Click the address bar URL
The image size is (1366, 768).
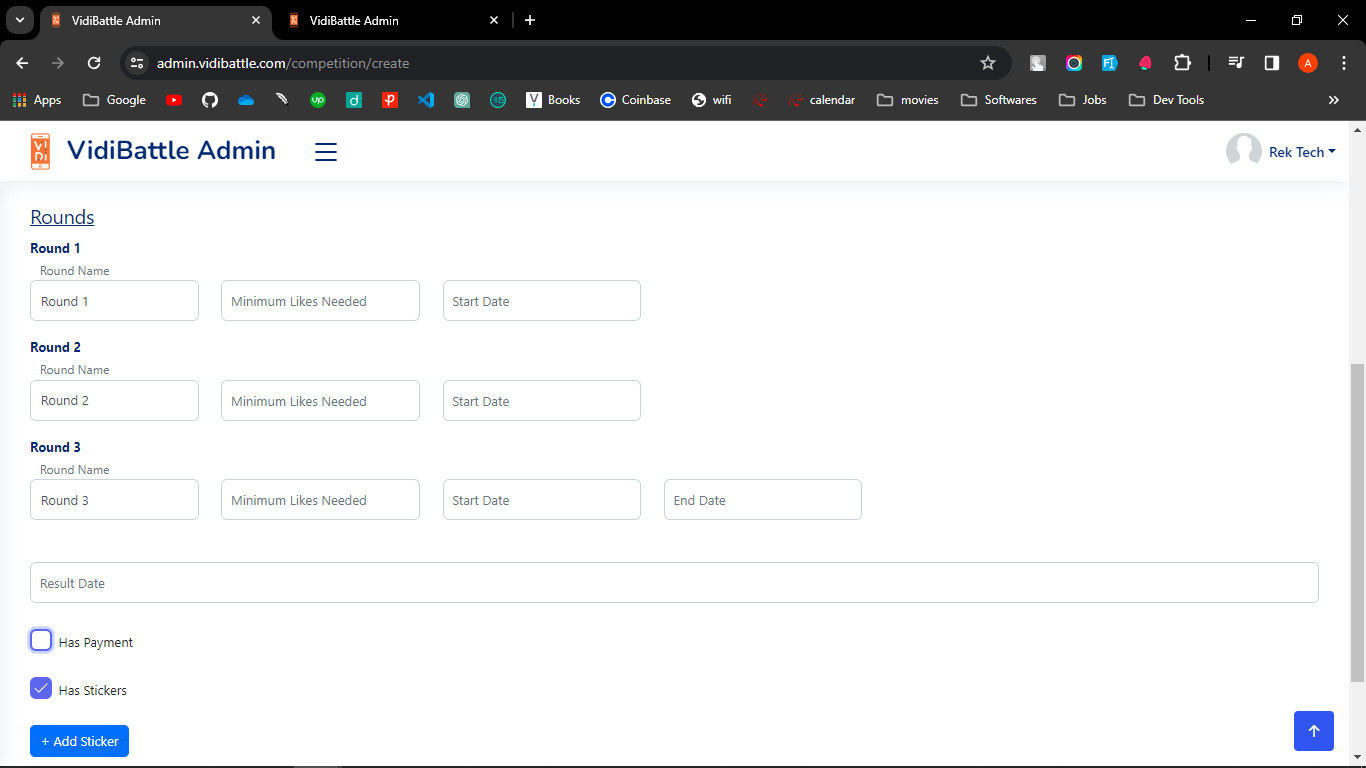[x=283, y=63]
